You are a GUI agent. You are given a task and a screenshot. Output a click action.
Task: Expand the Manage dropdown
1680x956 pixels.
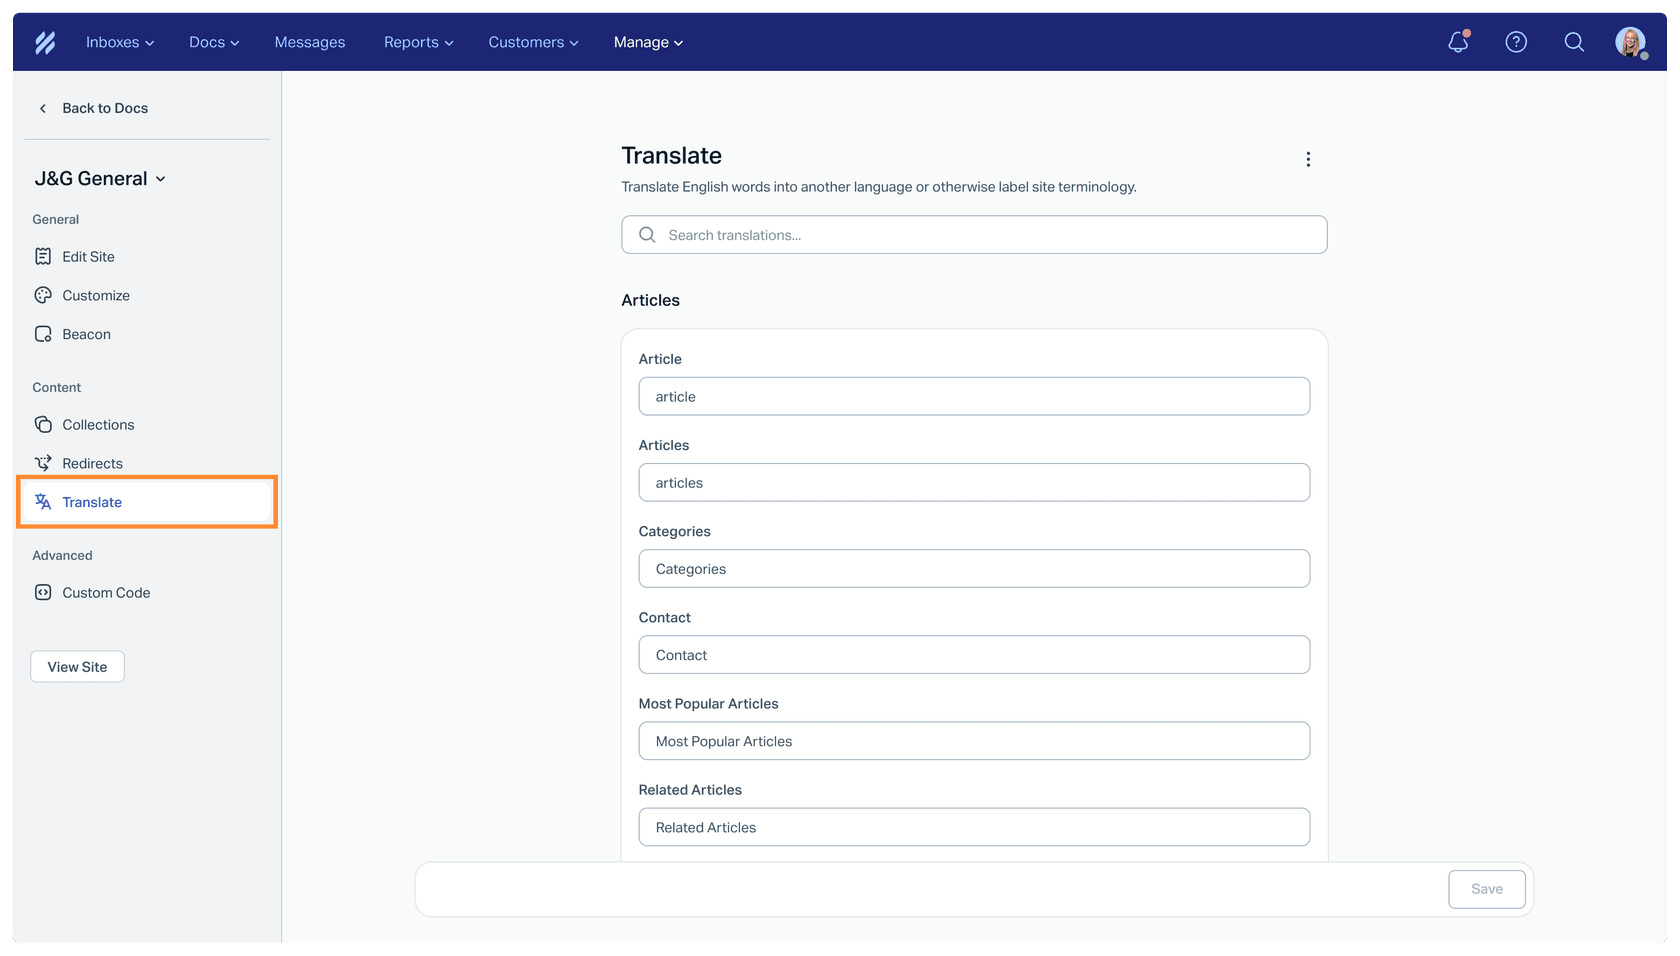[648, 42]
